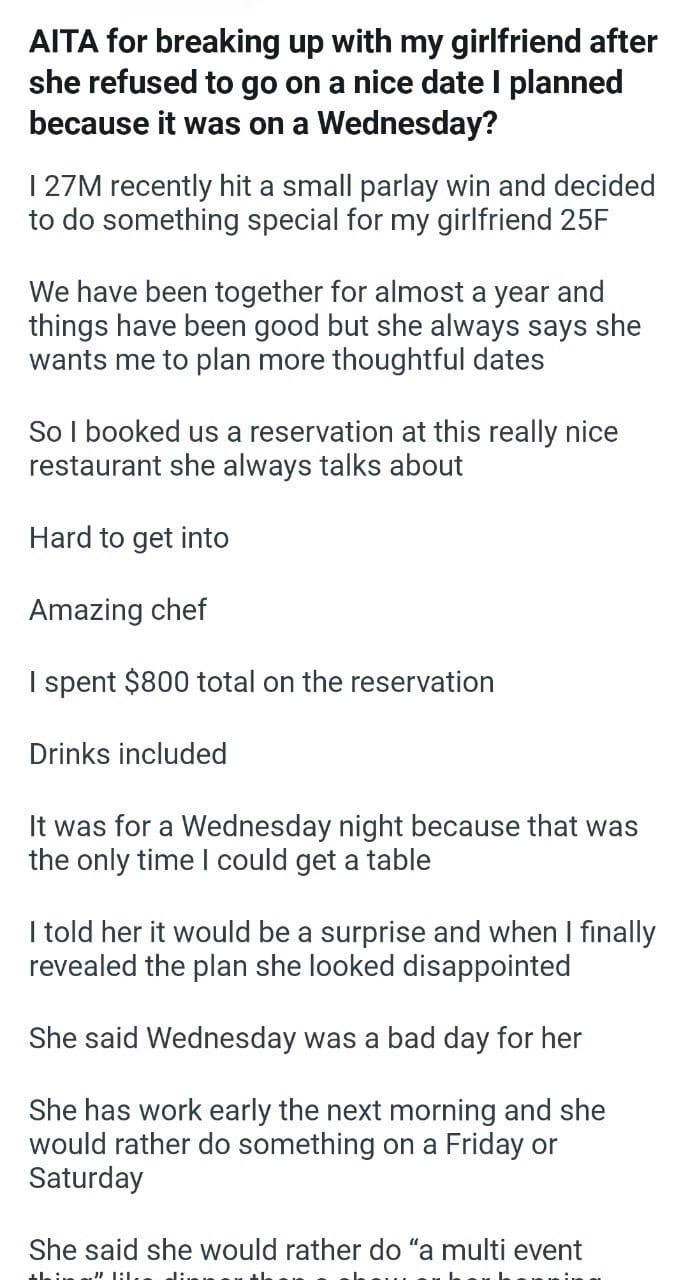The width and height of the screenshot is (688, 1280).
Task: Open the AITA post title about breaking up
Action: pyautogui.click(x=343, y=82)
